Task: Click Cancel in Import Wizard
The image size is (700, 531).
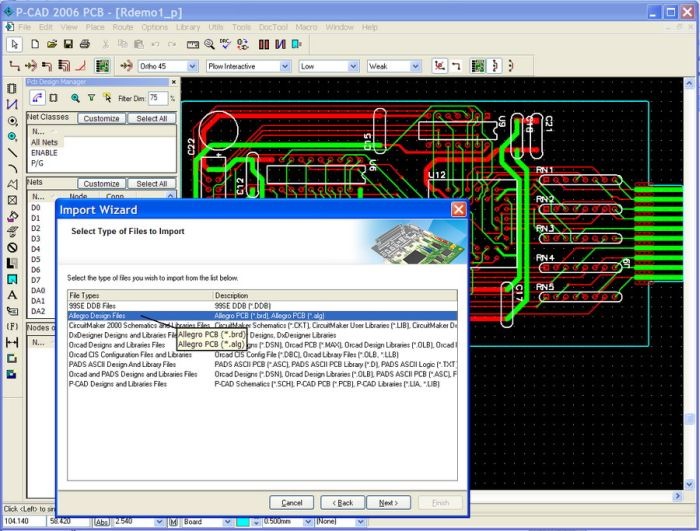Action: 292,503
